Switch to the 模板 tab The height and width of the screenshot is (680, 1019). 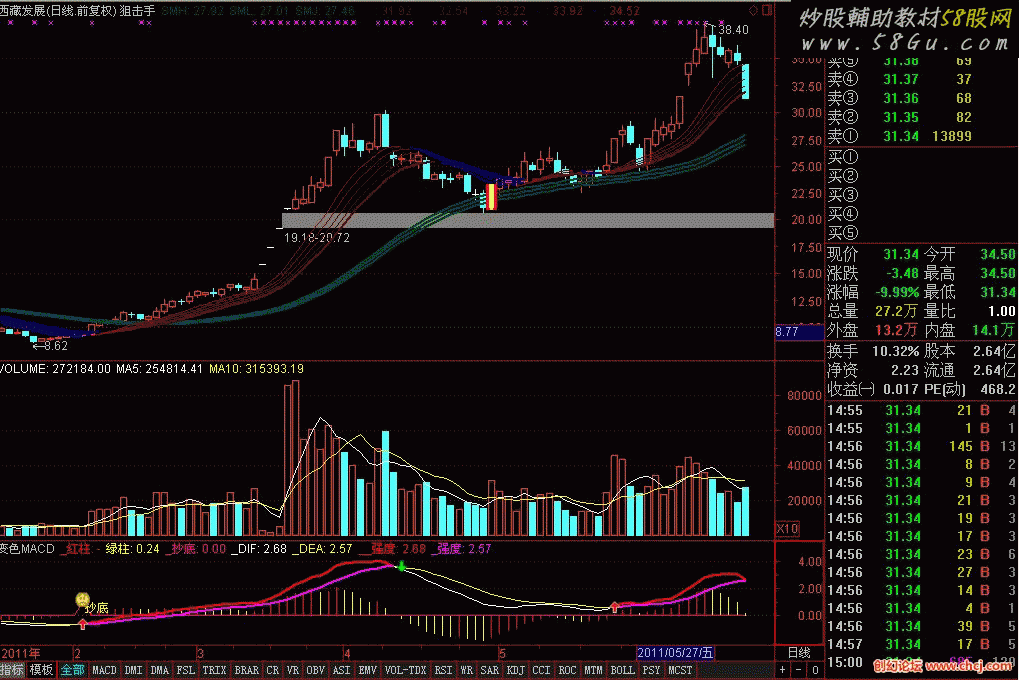coord(41,670)
